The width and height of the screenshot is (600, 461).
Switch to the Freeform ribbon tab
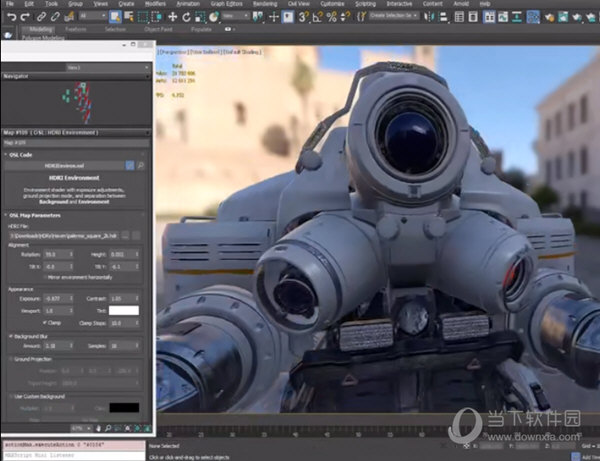click(75, 29)
